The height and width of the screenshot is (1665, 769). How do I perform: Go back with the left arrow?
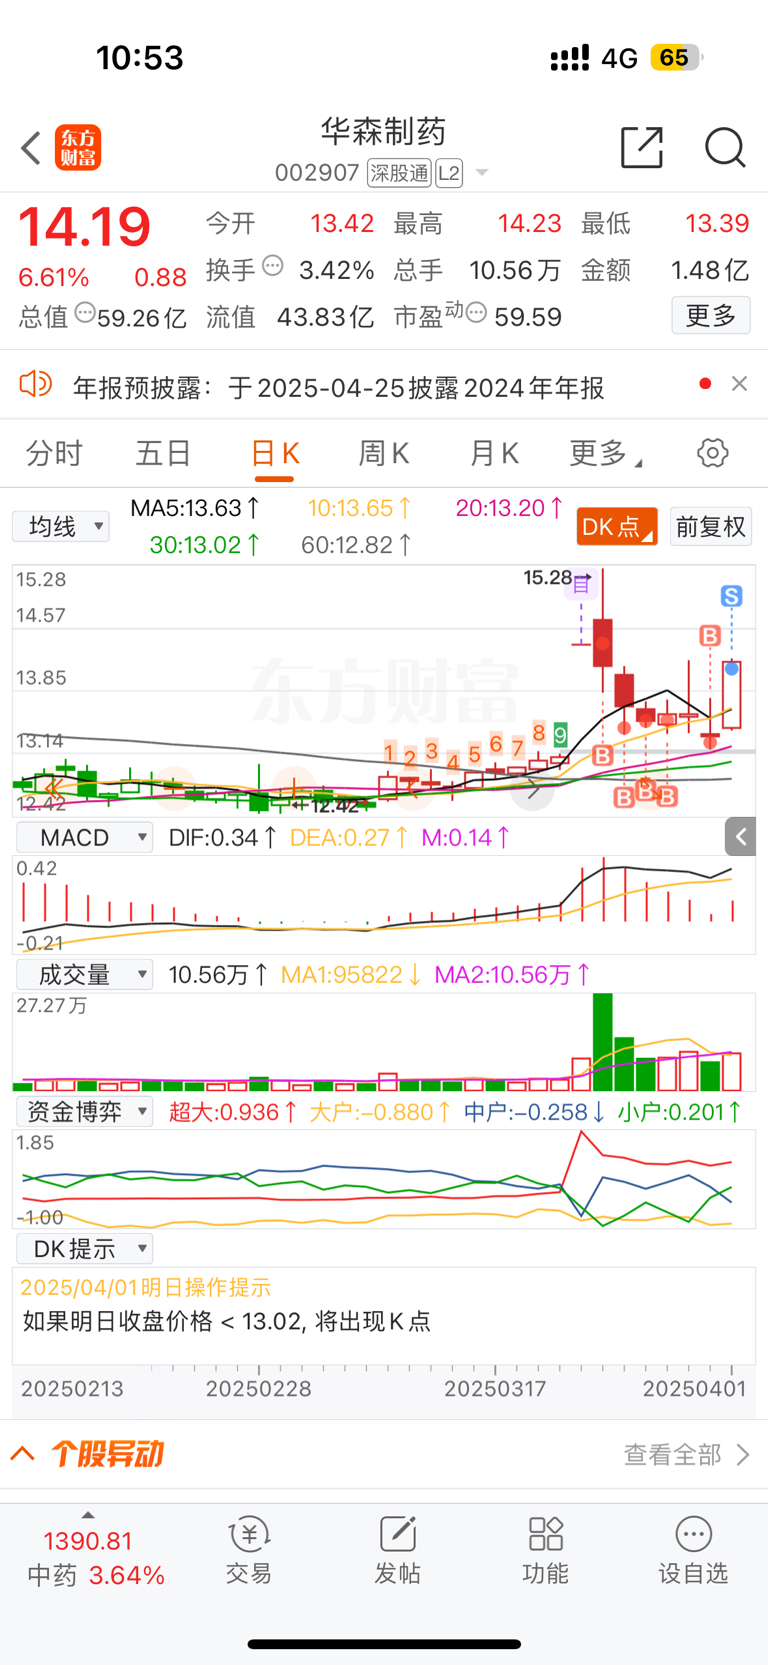tap(31, 148)
